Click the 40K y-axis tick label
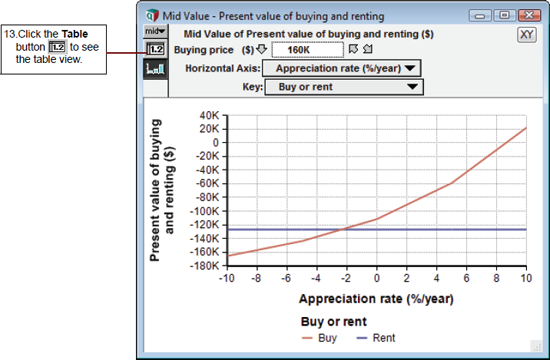The width and height of the screenshot is (550, 360). click(209, 115)
